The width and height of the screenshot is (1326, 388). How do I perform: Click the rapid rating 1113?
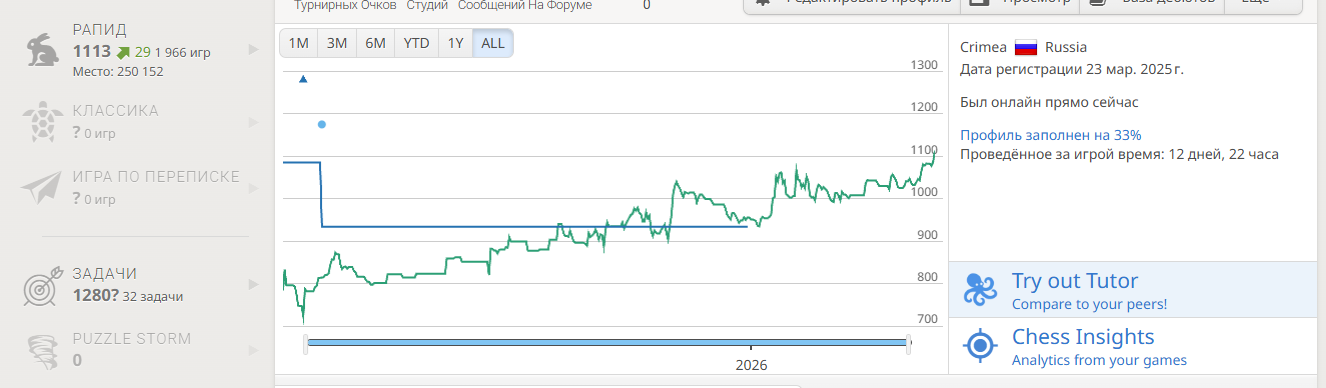[92, 51]
